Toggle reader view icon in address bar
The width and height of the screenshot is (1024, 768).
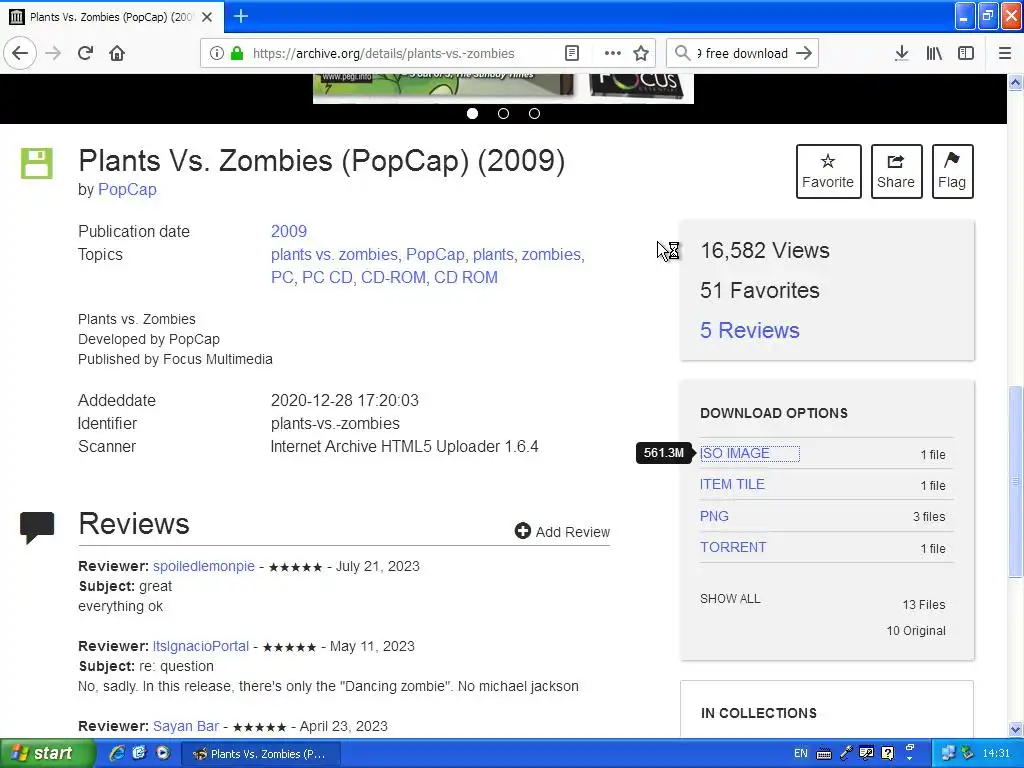tap(571, 54)
